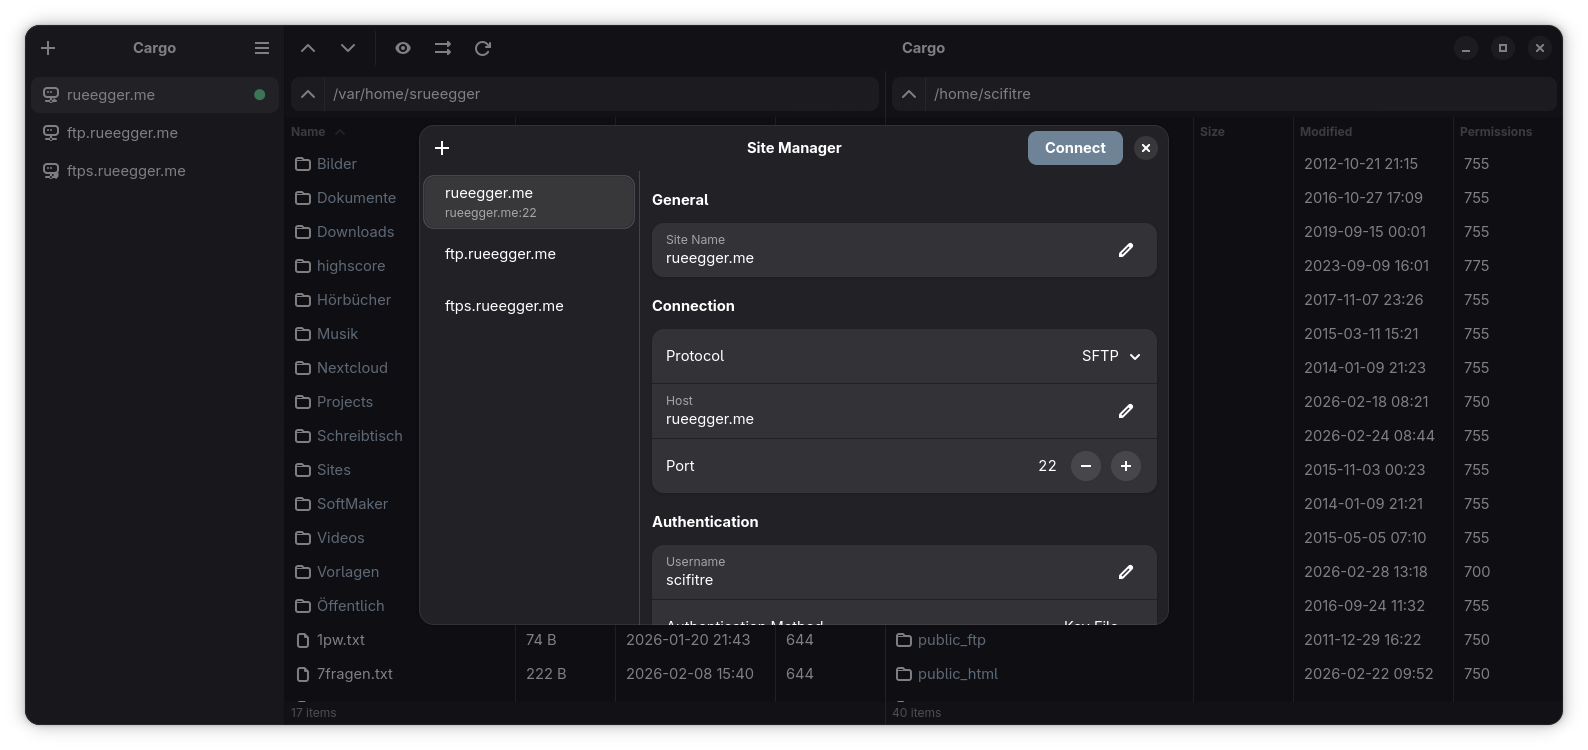
Task: Go up from the /var/home/srueegger directory
Action: [308, 94]
